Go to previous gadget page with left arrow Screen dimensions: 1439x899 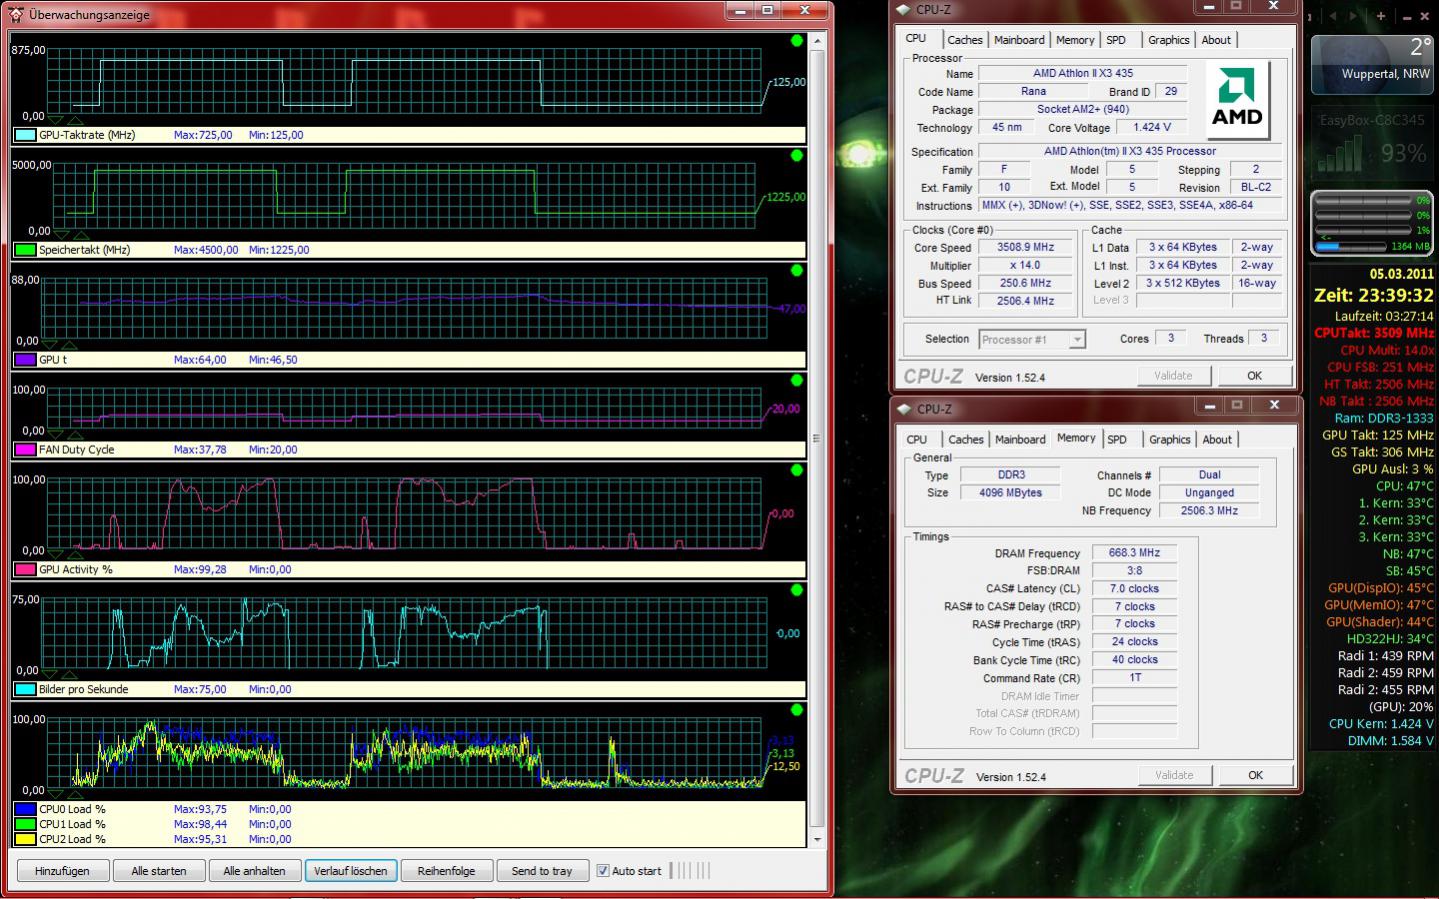click(x=1333, y=16)
